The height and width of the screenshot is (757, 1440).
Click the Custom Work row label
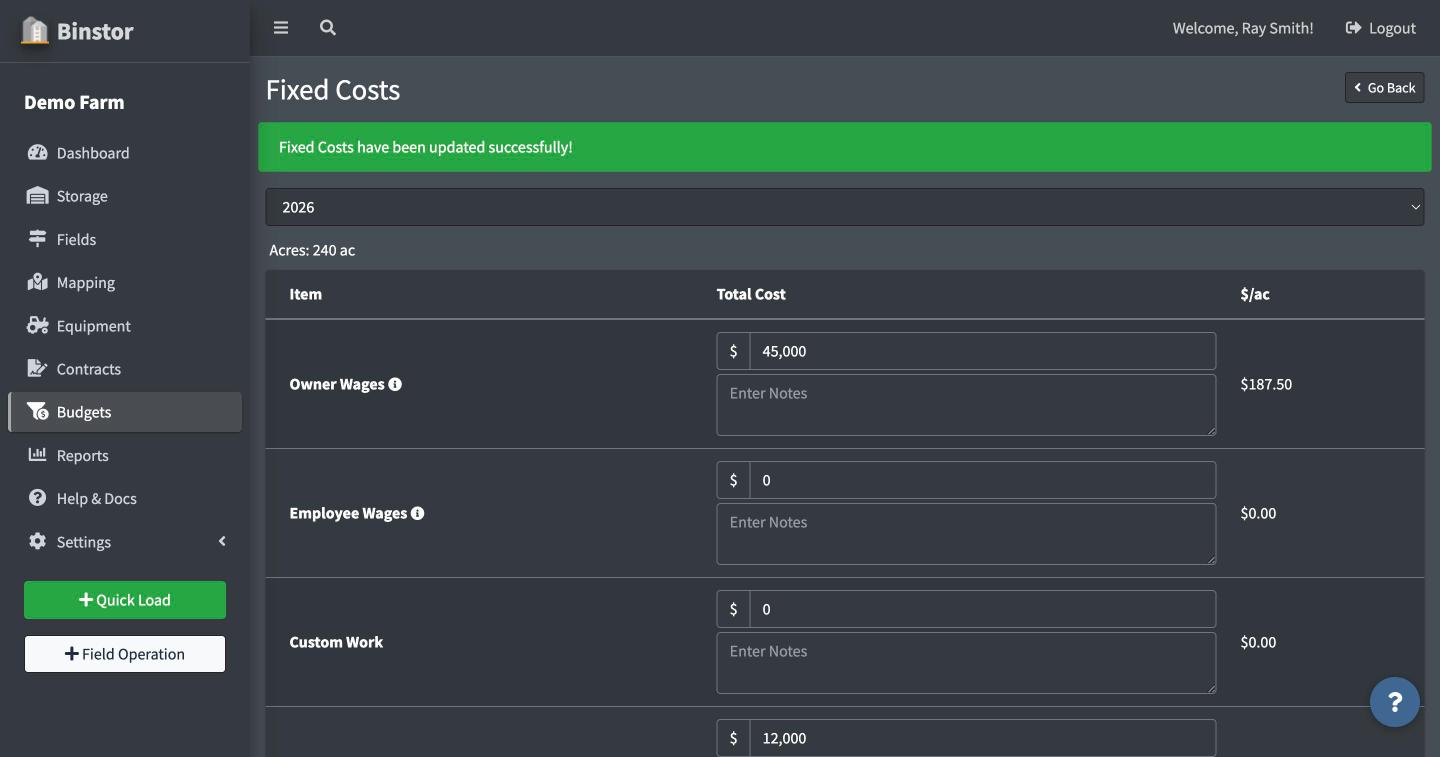tap(336, 642)
